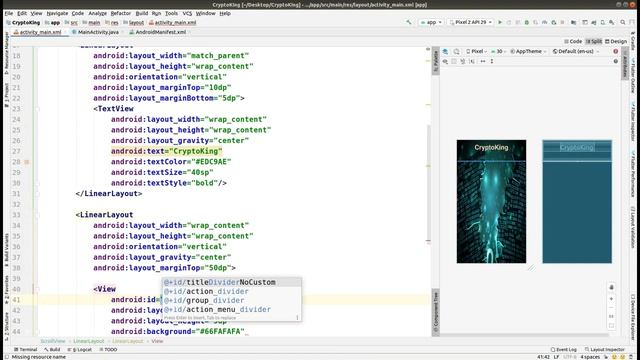Screen dimensions: 640x360
Task: Open the Terminal tool window
Action: pyautogui.click(x=25, y=349)
